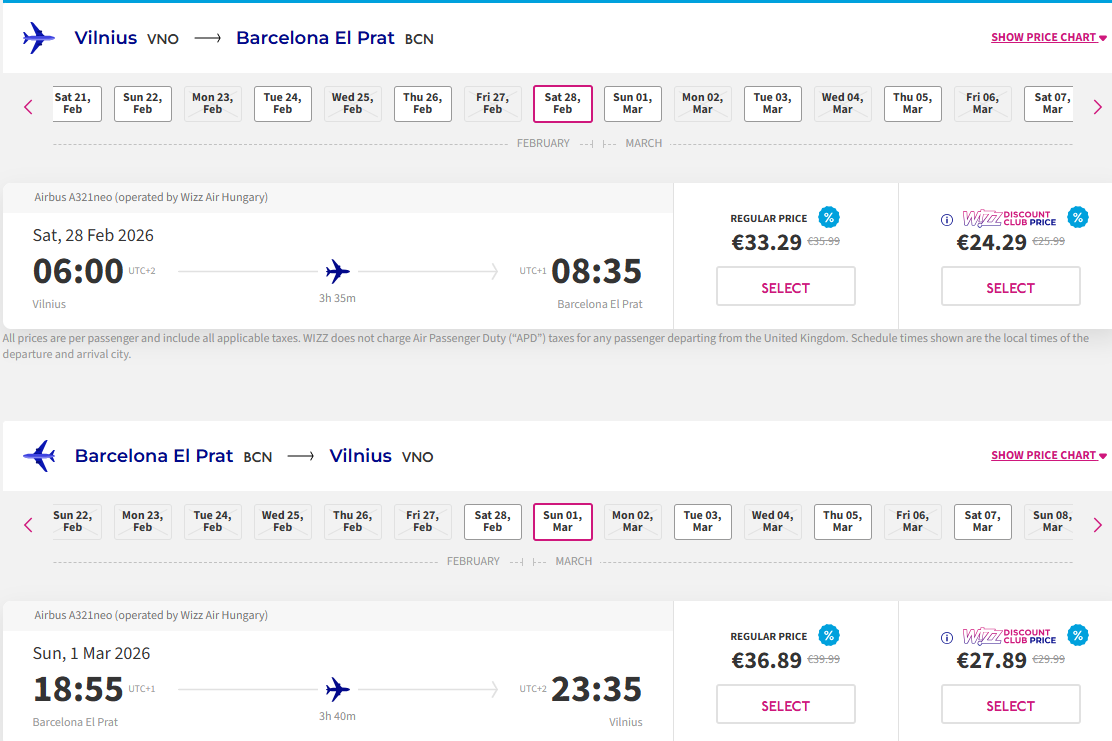This screenshot has width=1112, height=741.
Task: Expand return Show Price Chart
Action: tap(1048, 456)
